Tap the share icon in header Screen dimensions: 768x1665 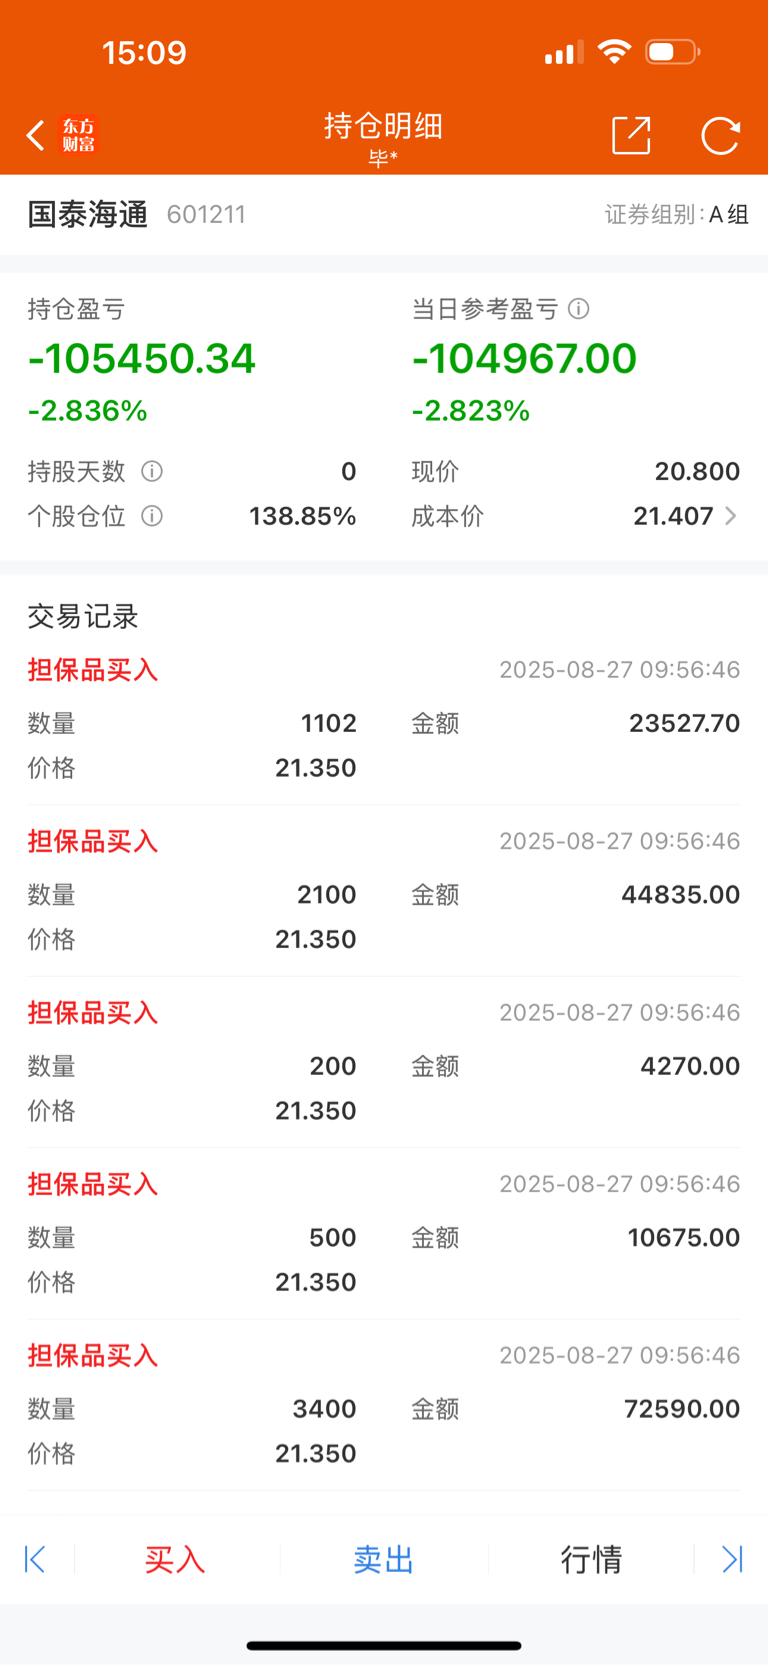point(631,135)
